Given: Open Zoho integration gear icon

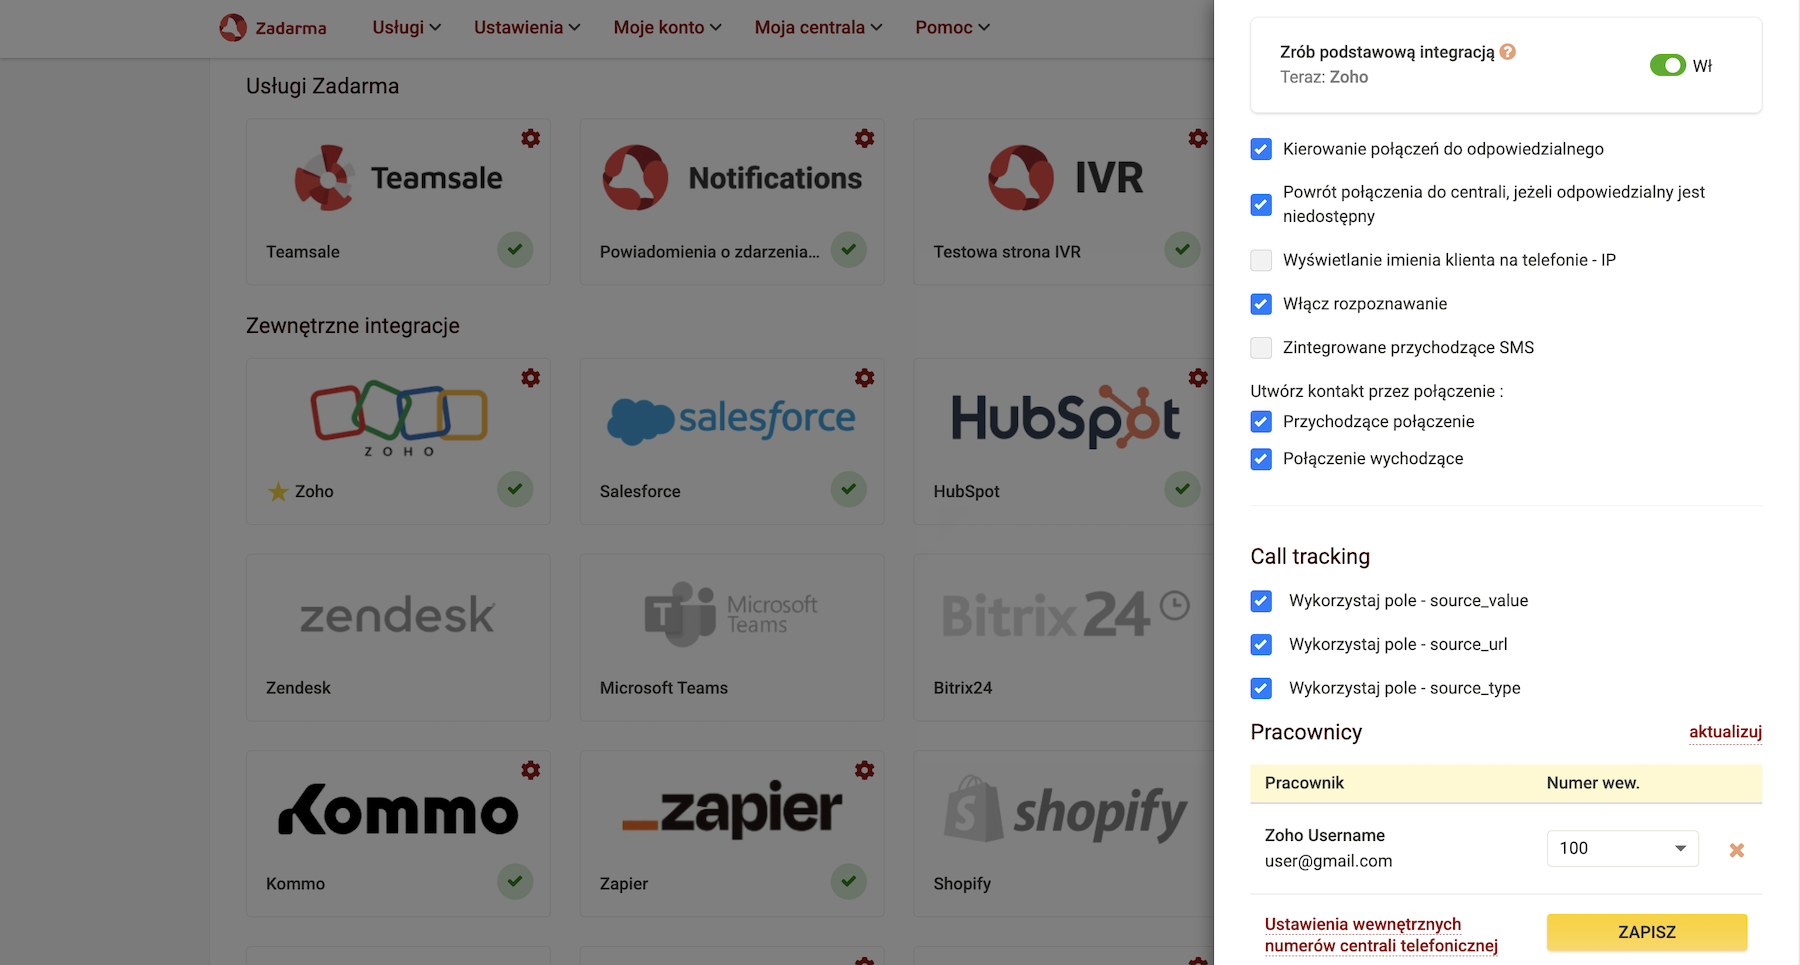Looking at the screenshot, I should pos(531,378).
